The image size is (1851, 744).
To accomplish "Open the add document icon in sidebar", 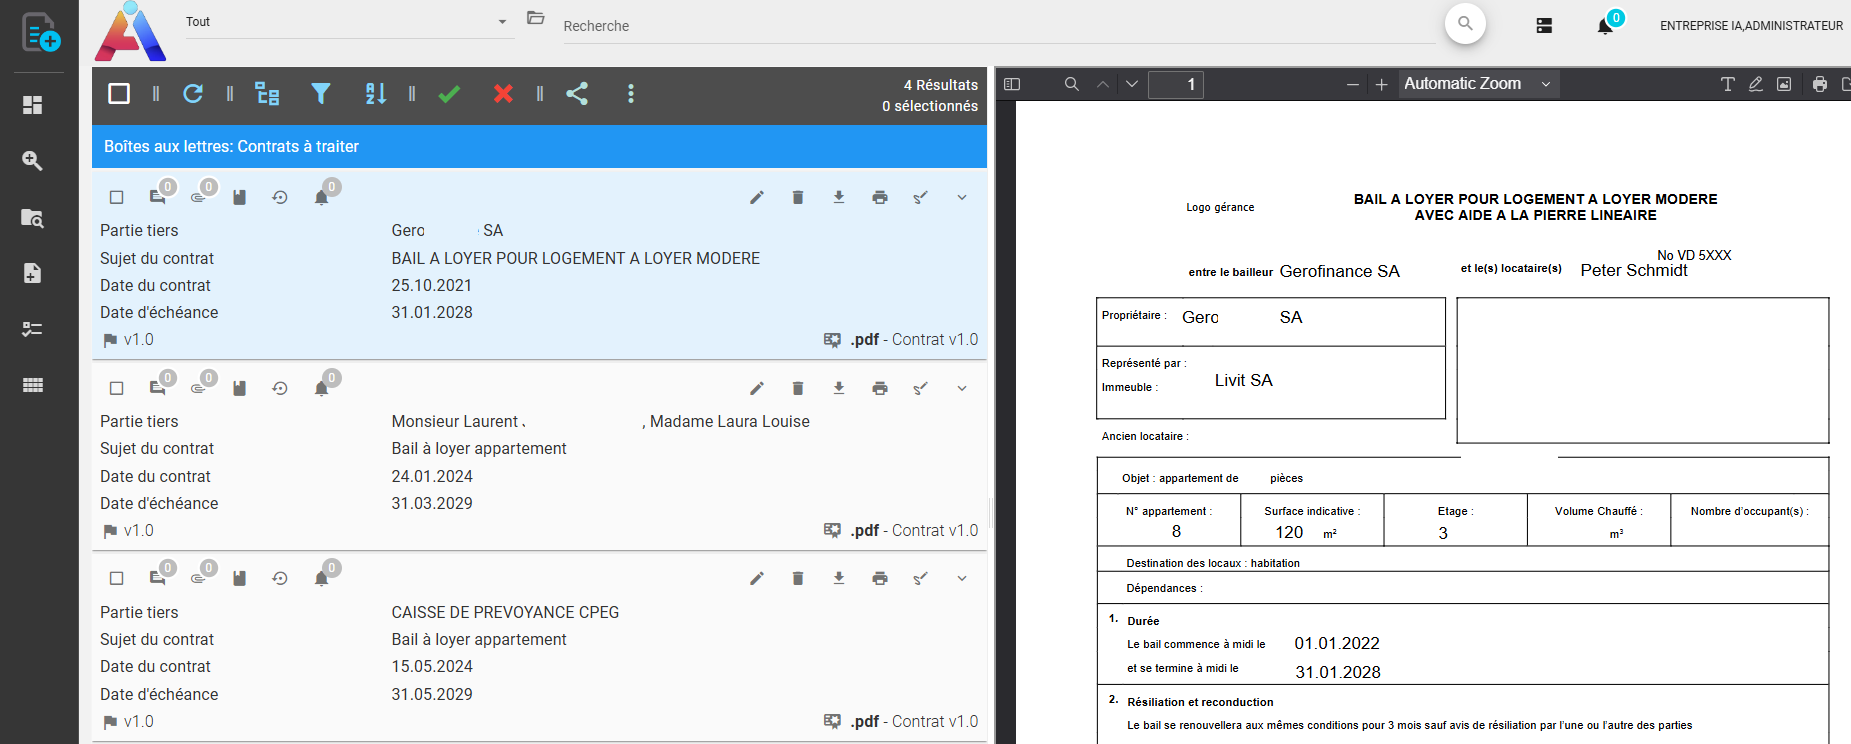I will pos(32,273).
